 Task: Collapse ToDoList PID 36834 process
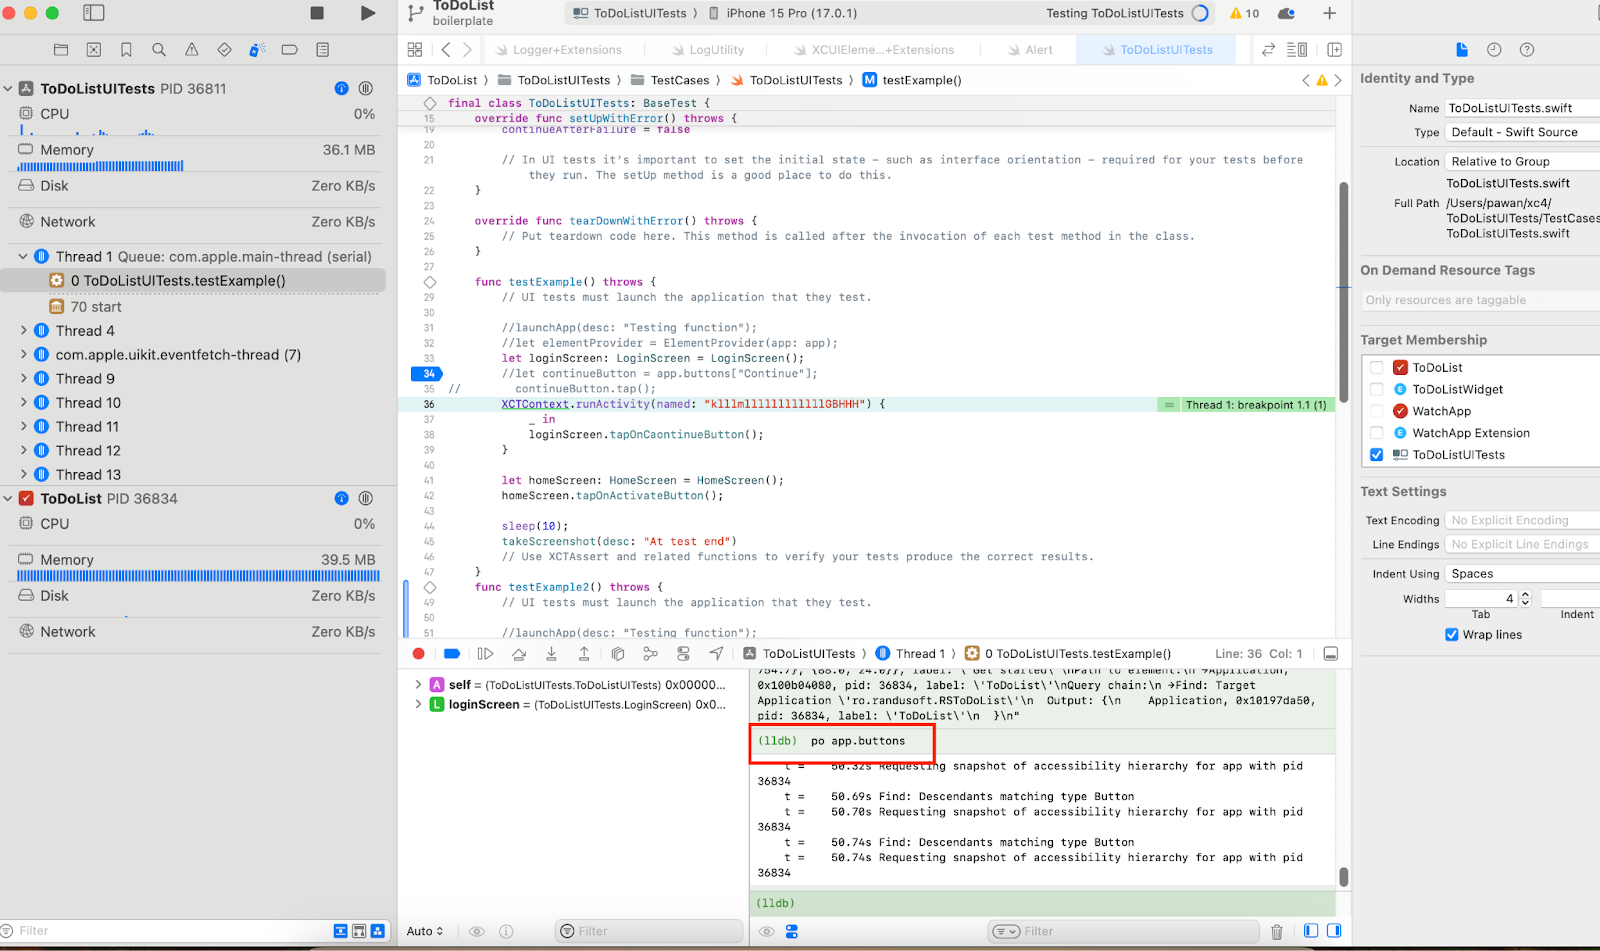coord(8,499)
